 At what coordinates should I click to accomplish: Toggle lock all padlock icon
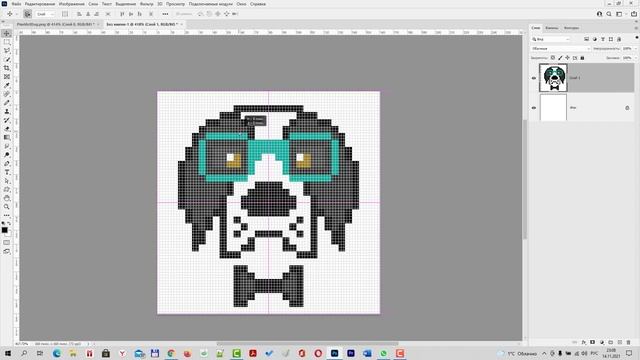click(582, 58)
